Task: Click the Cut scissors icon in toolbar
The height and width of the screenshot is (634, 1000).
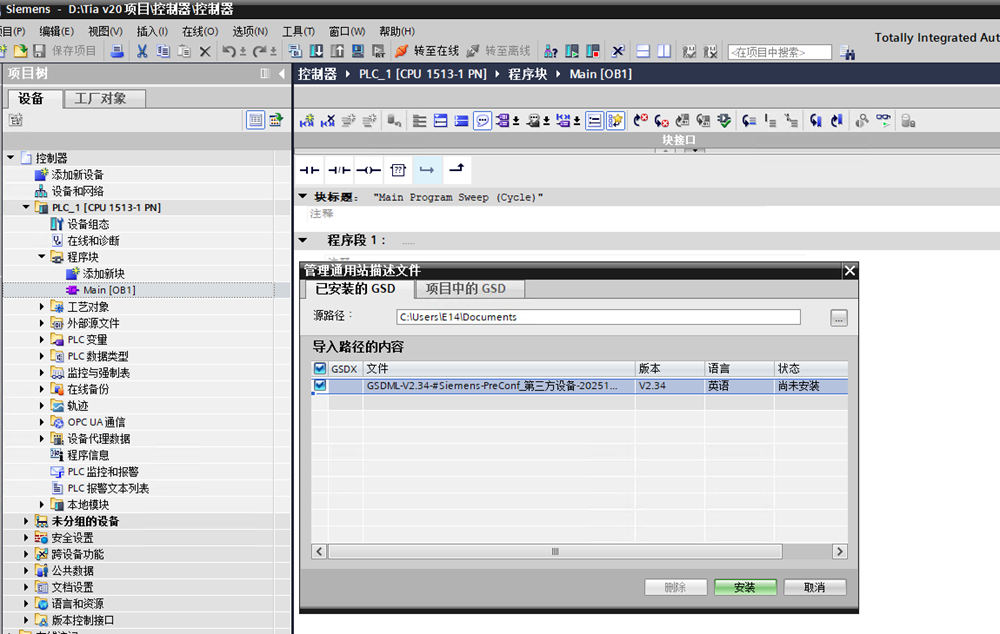Action: click(x=142, y=51)
